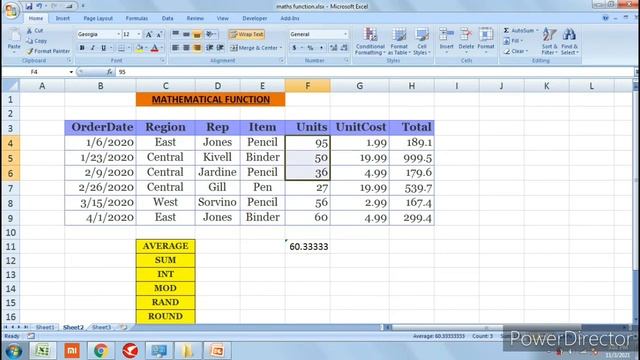Decrease the font size

pos(159,35)
